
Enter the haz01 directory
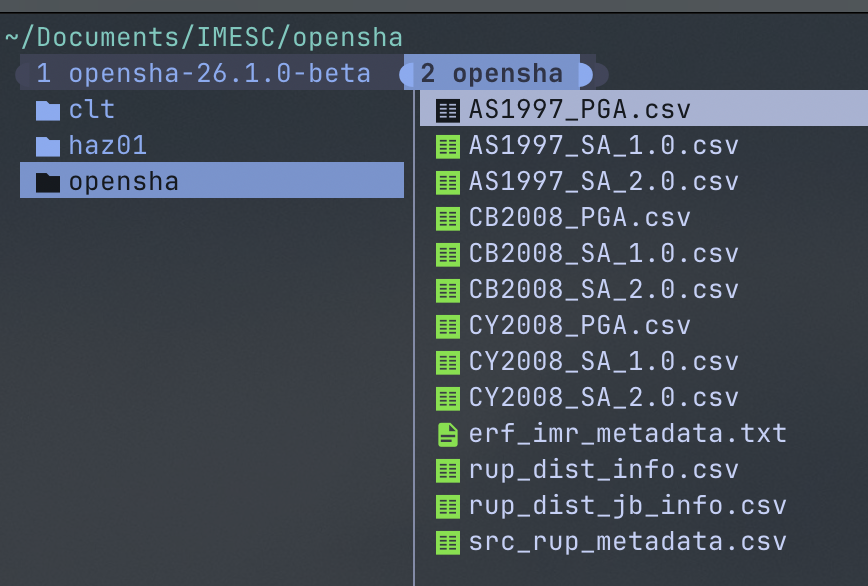point(108,146)
